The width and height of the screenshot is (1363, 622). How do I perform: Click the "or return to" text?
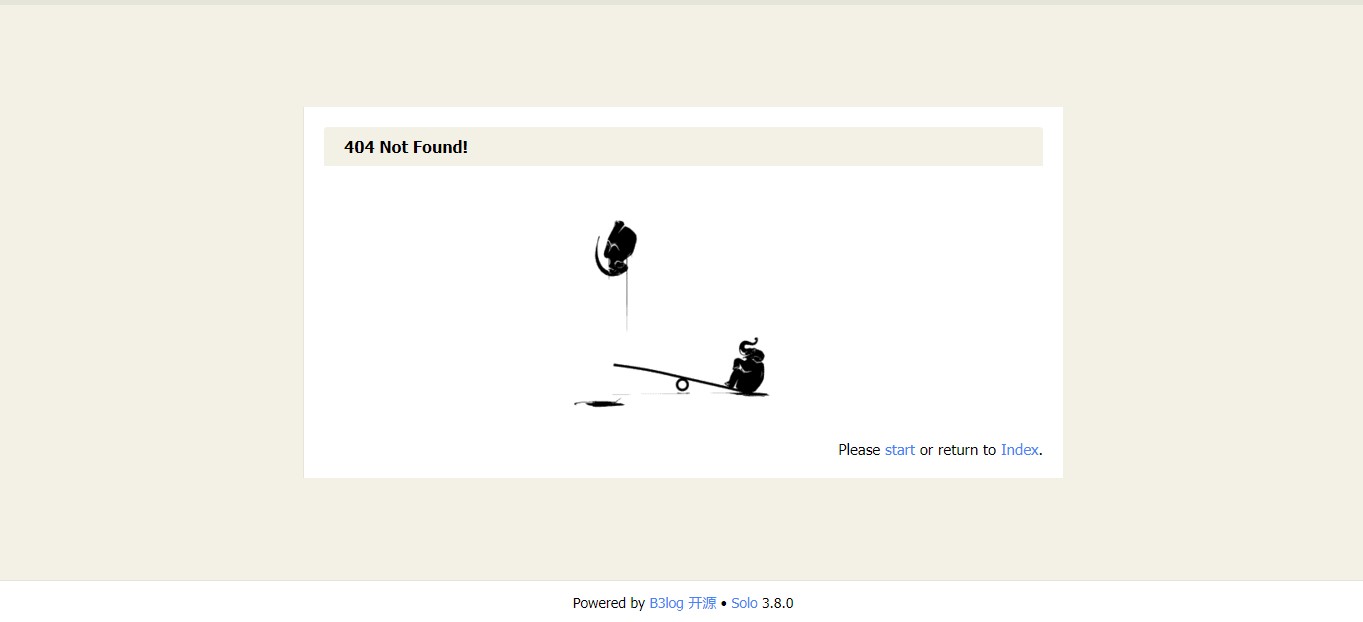point(958,450)
